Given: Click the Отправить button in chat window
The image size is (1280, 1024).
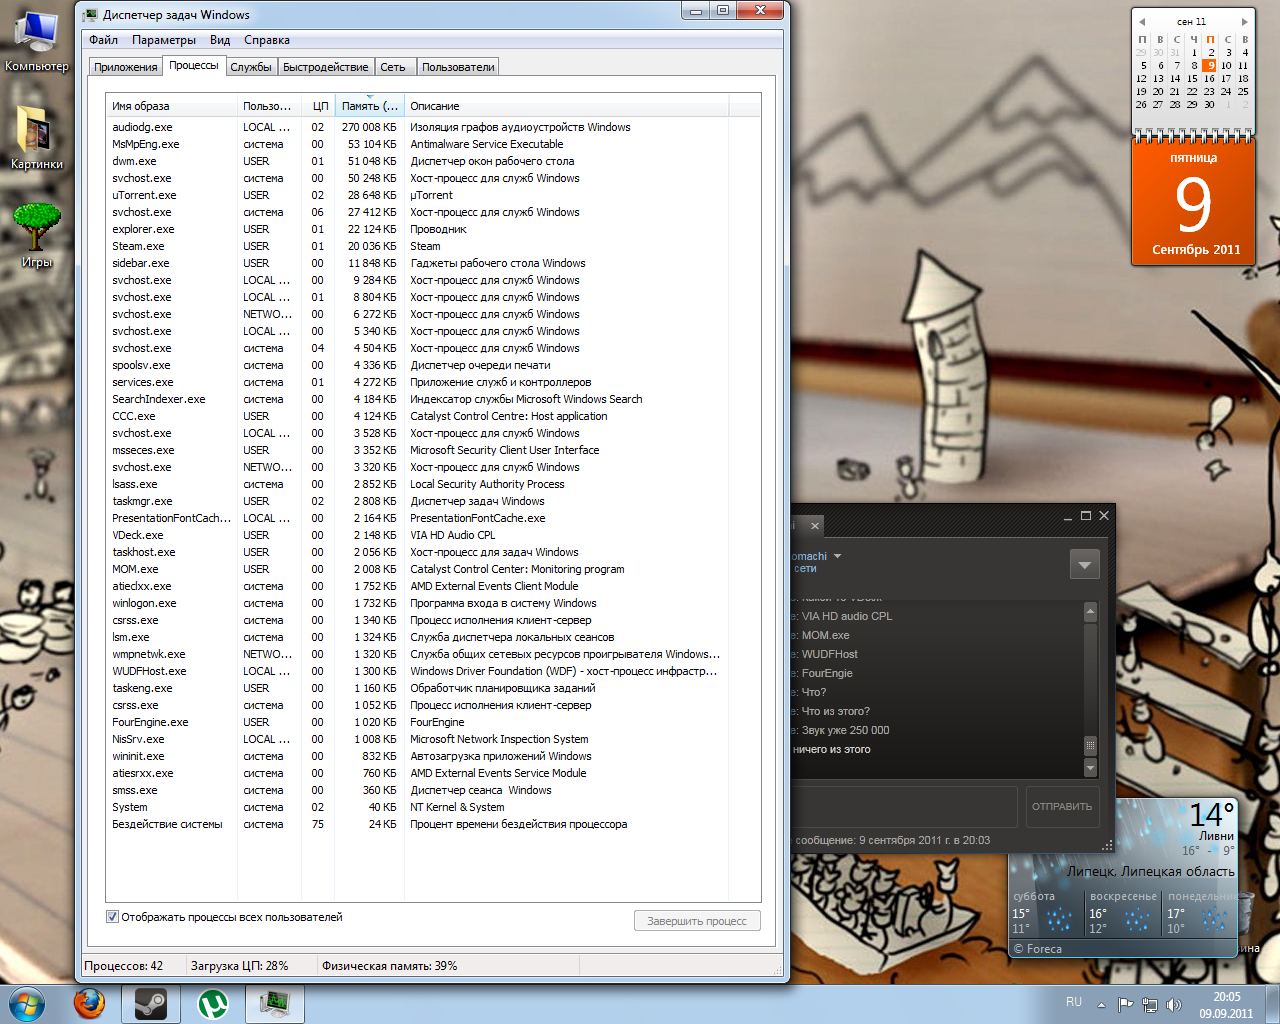Looking at the screenshot, I should 1062,806.
